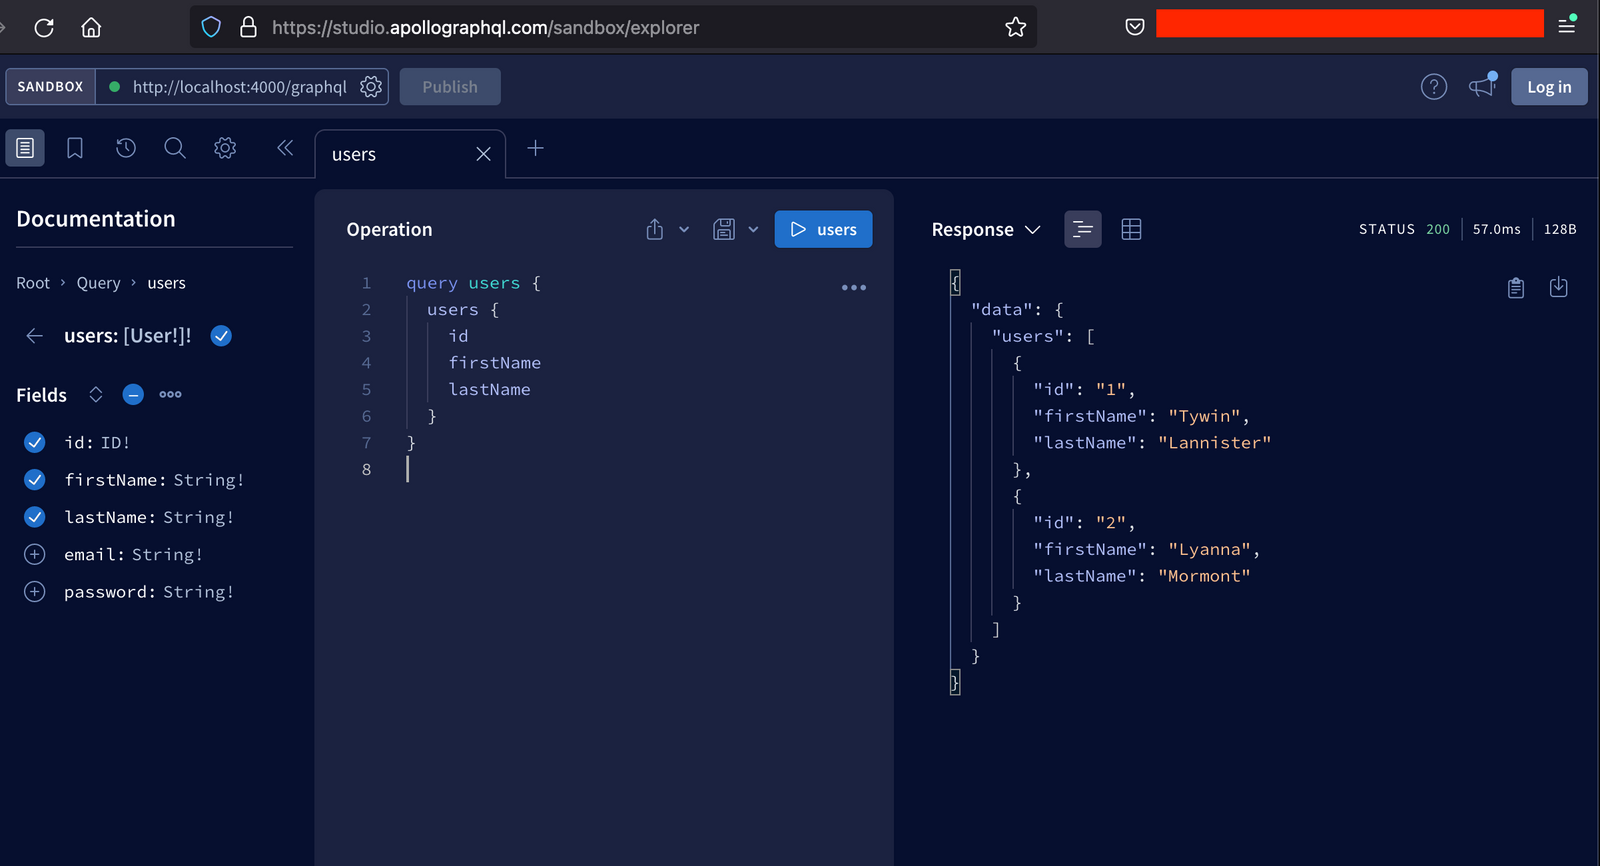The height and width of the screenshot is (866, 1600).
Task: Open Explorer settings gear panel
Action: click(225, 148)
